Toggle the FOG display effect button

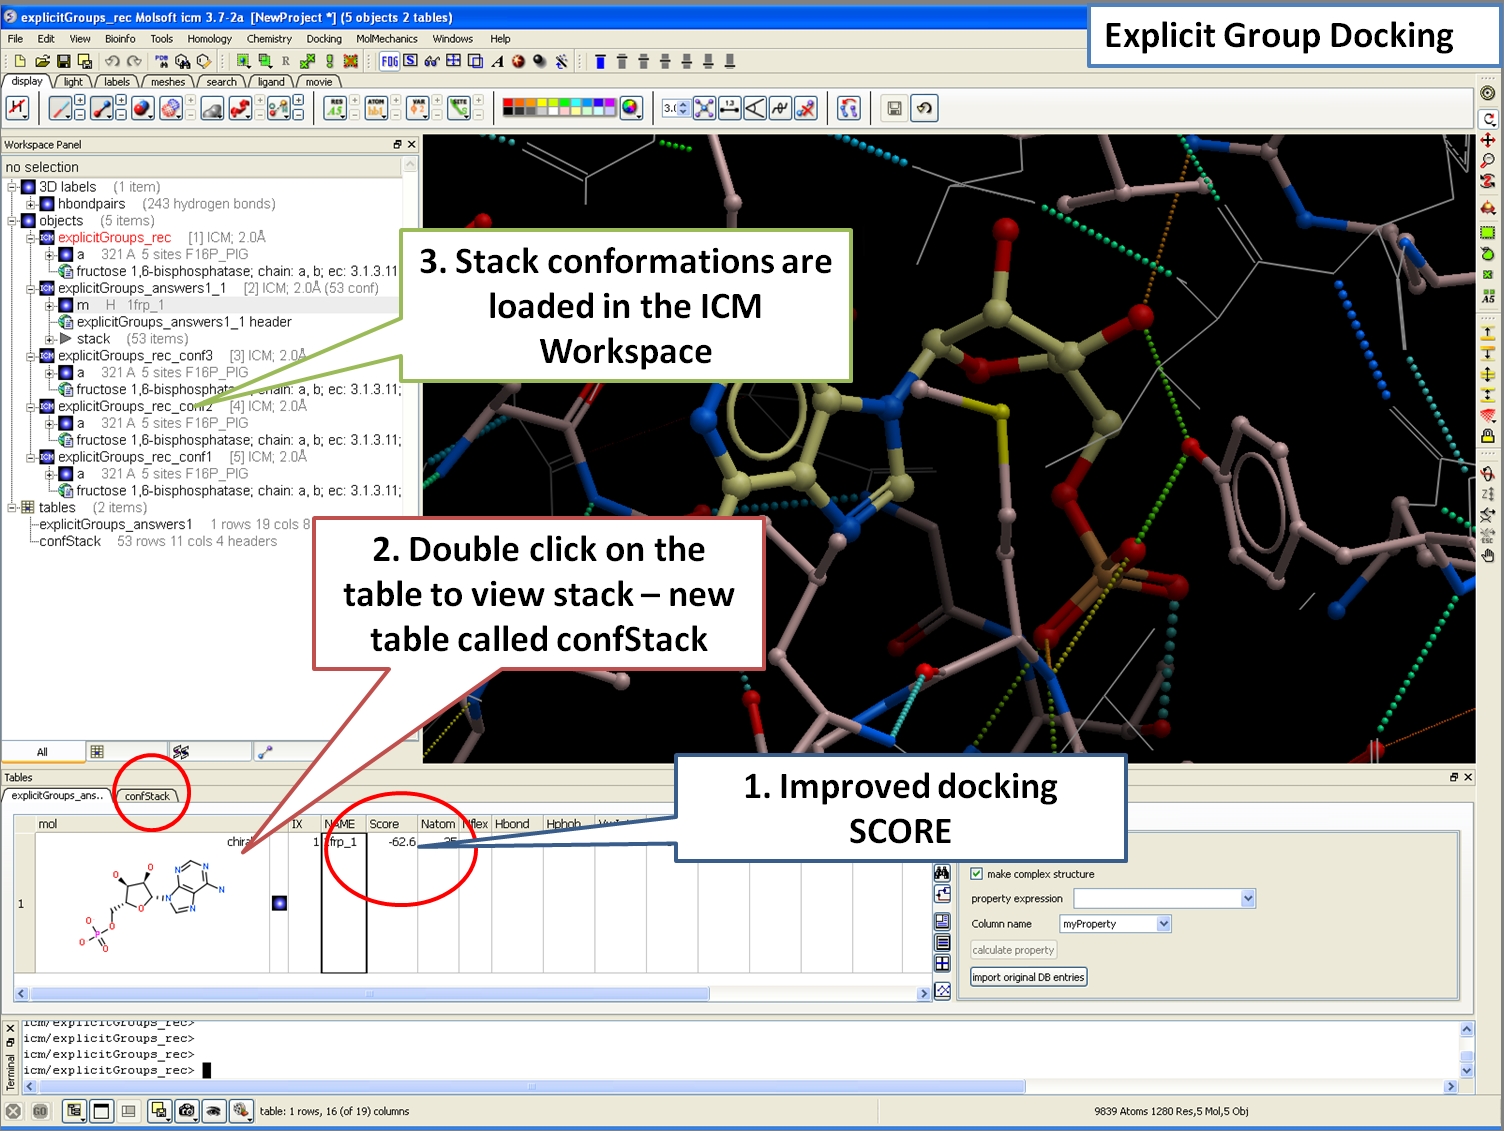[389, 61]
